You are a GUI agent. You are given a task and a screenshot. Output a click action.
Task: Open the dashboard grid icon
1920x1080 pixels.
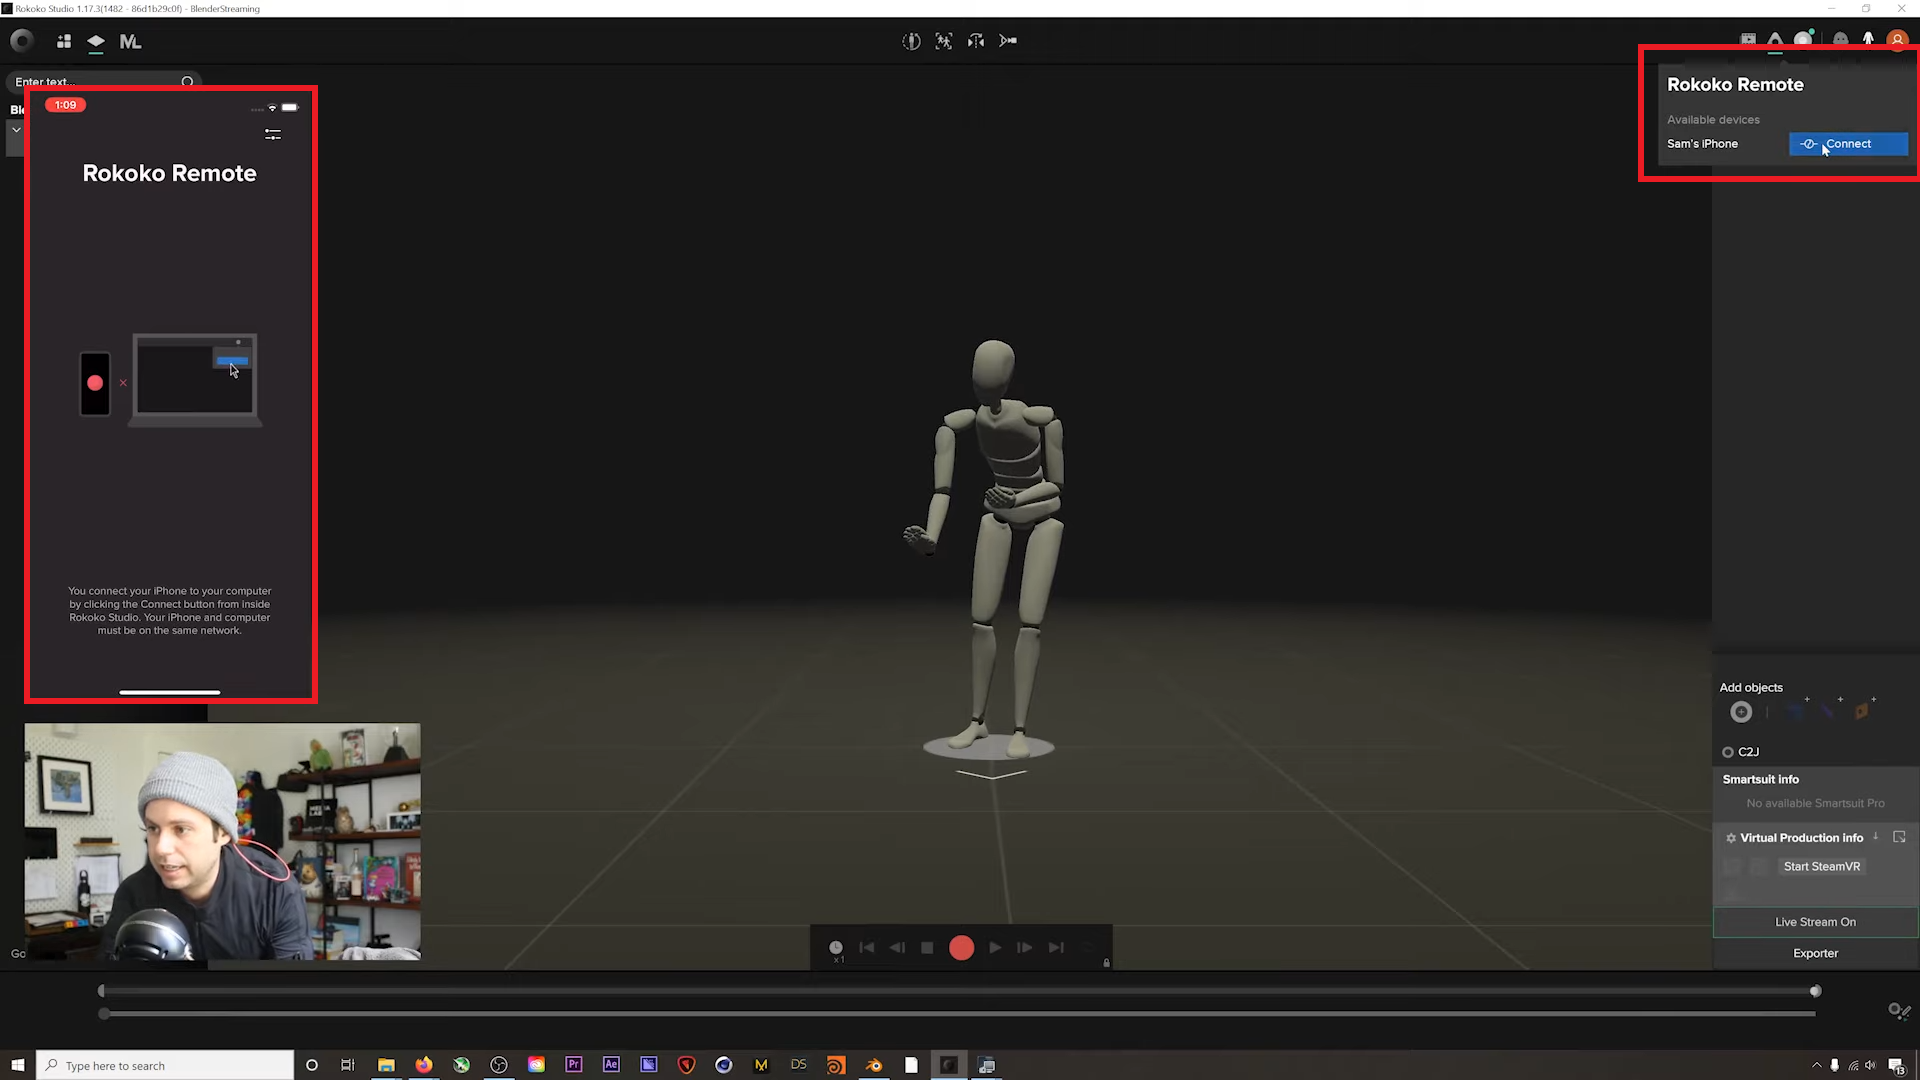tap(63, 42)
